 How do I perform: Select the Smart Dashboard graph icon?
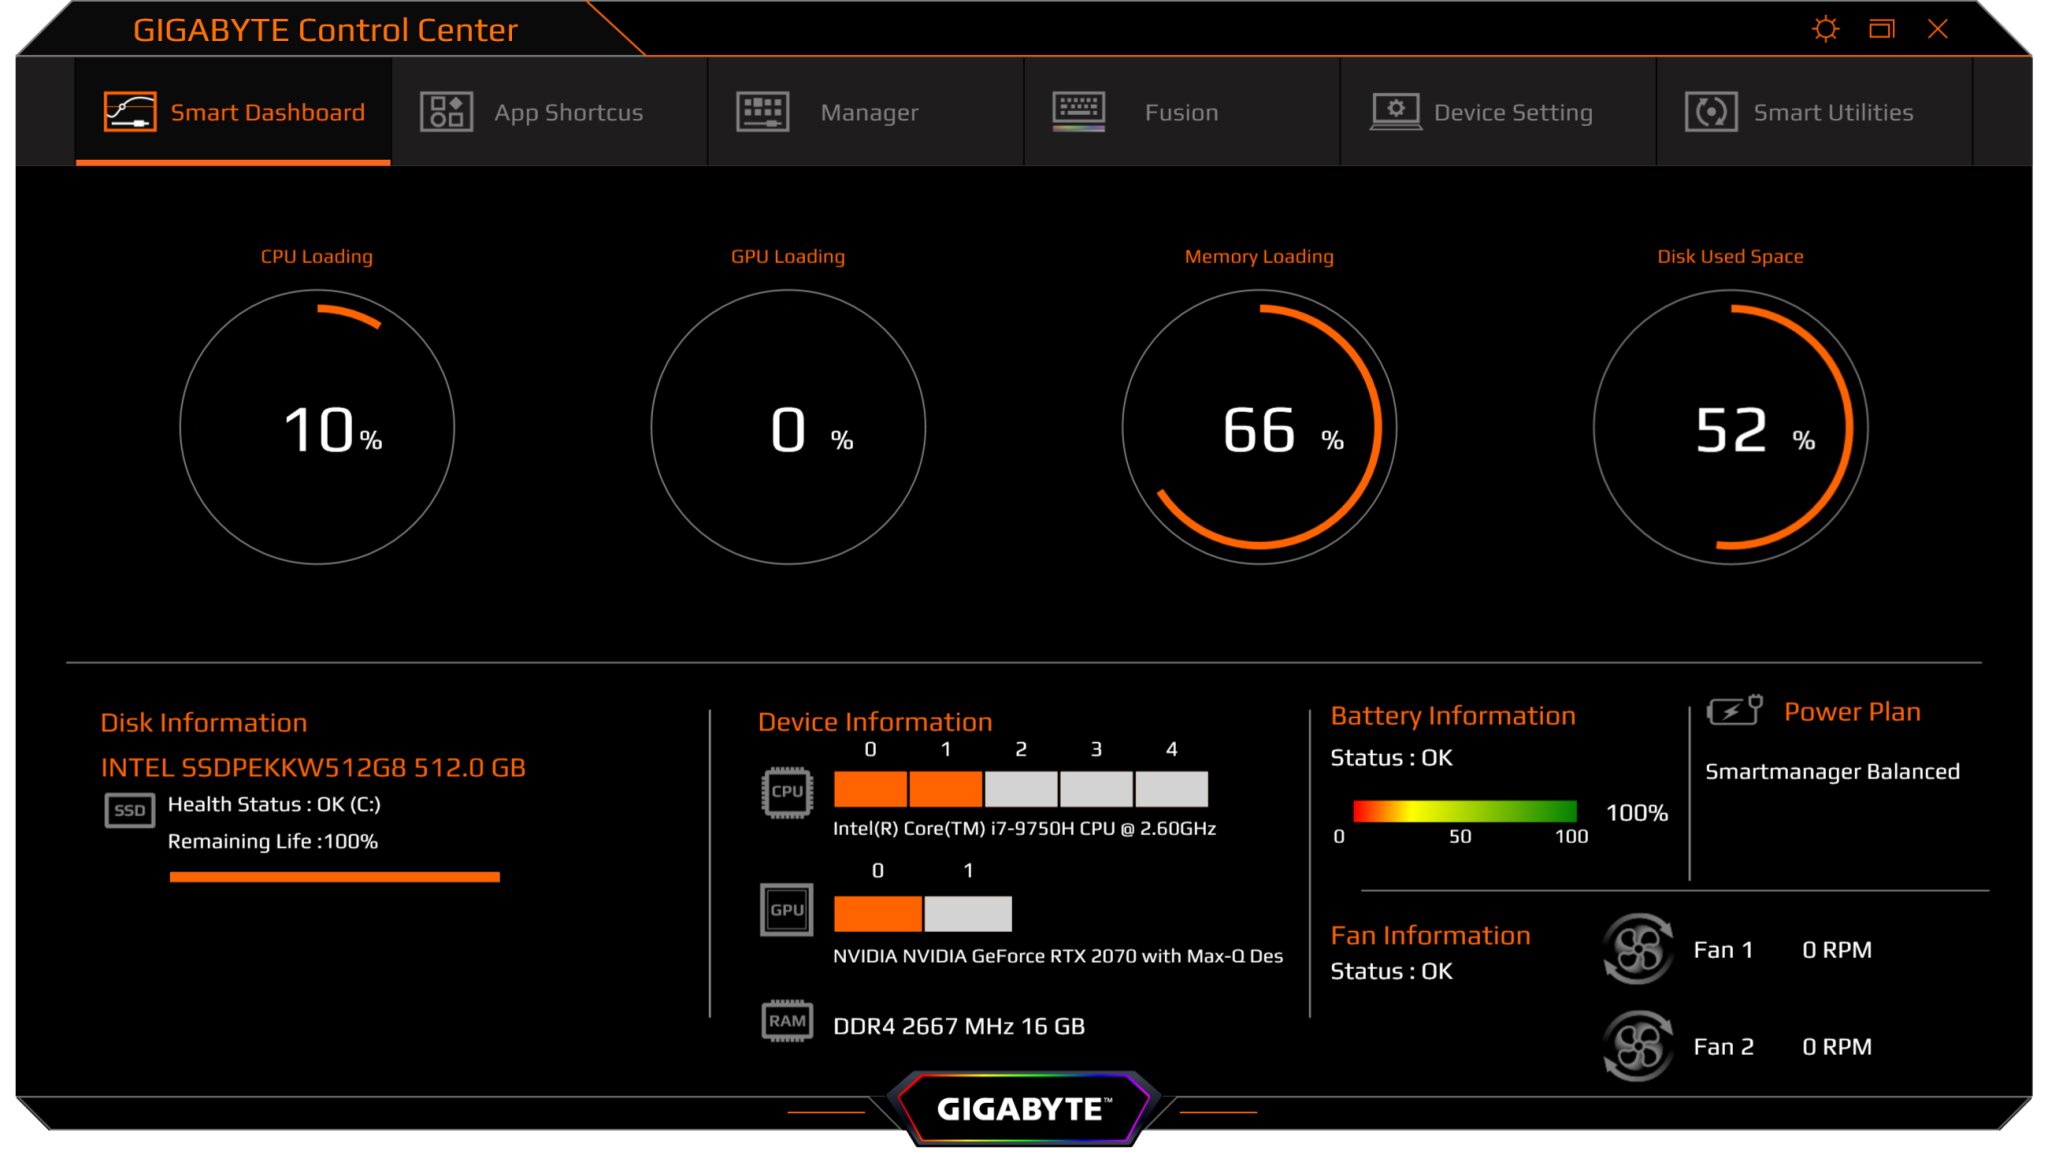130,112
